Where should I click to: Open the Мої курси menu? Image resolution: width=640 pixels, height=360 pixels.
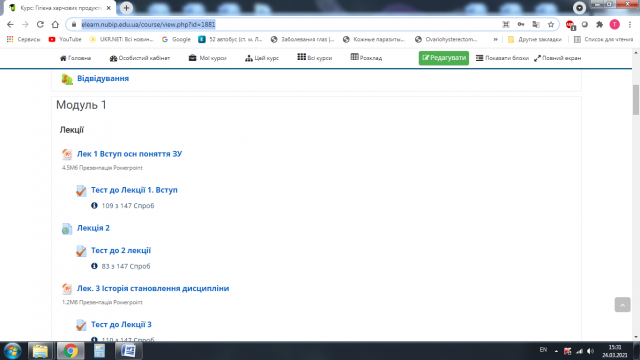click(207, 58)
